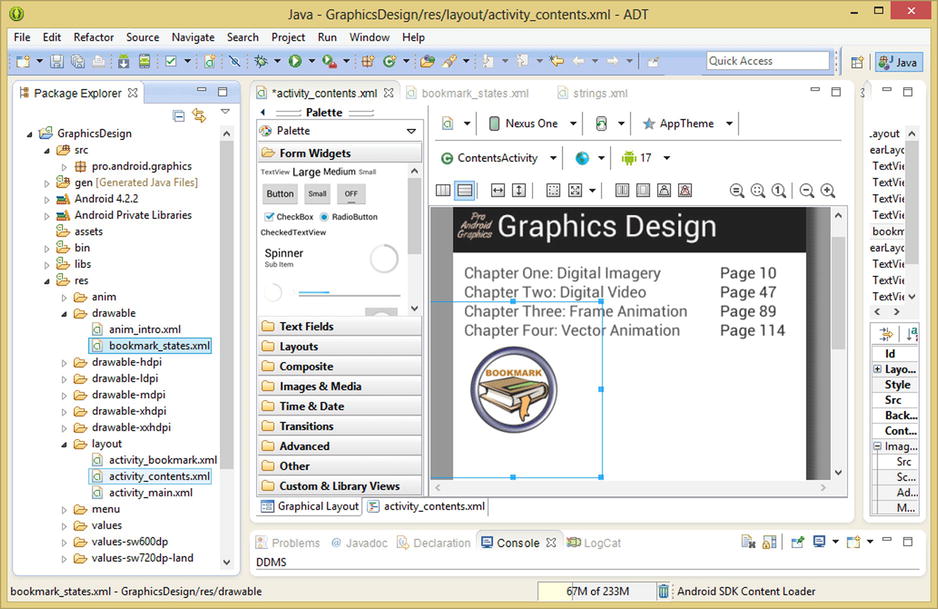Click the garbage collector trash icon
The image size is (938, 609).
663,591
